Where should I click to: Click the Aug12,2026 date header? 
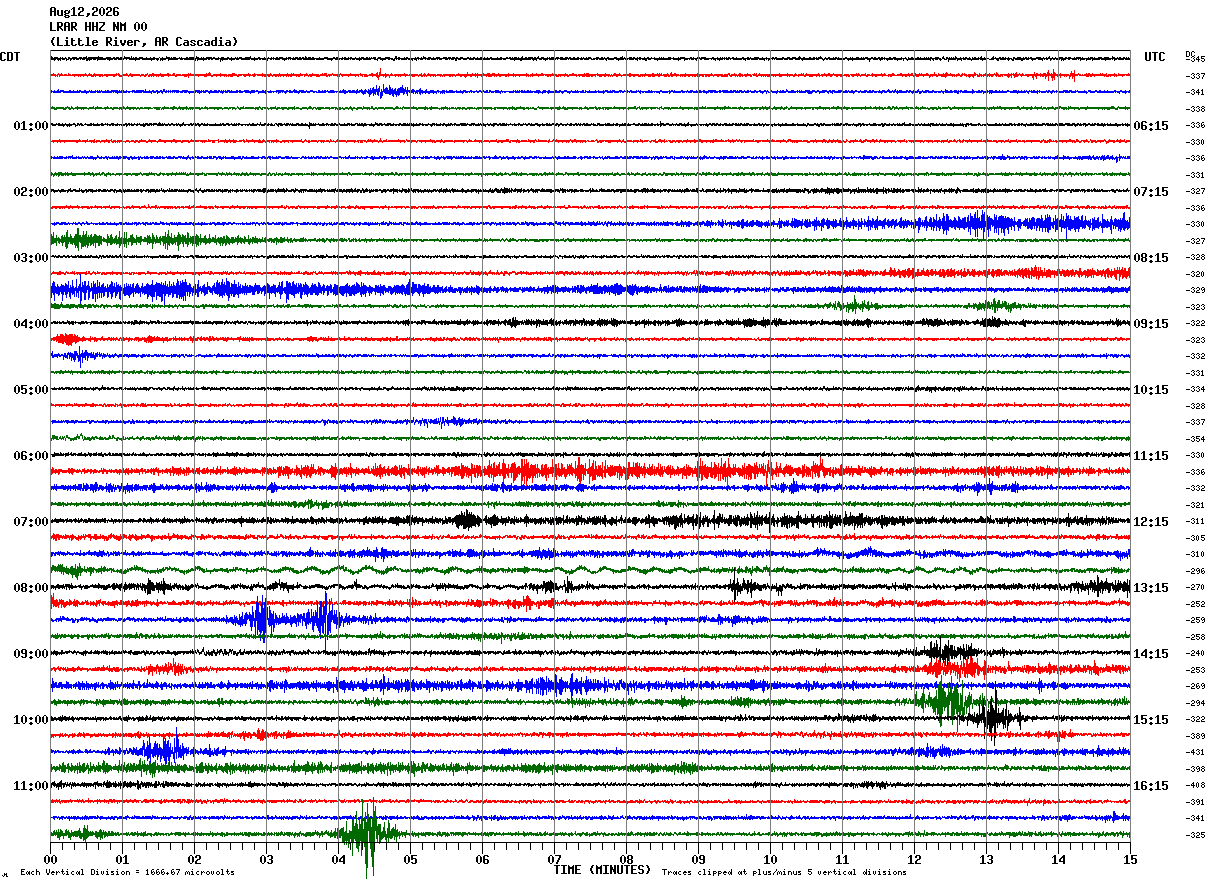(x=84, y=12)
